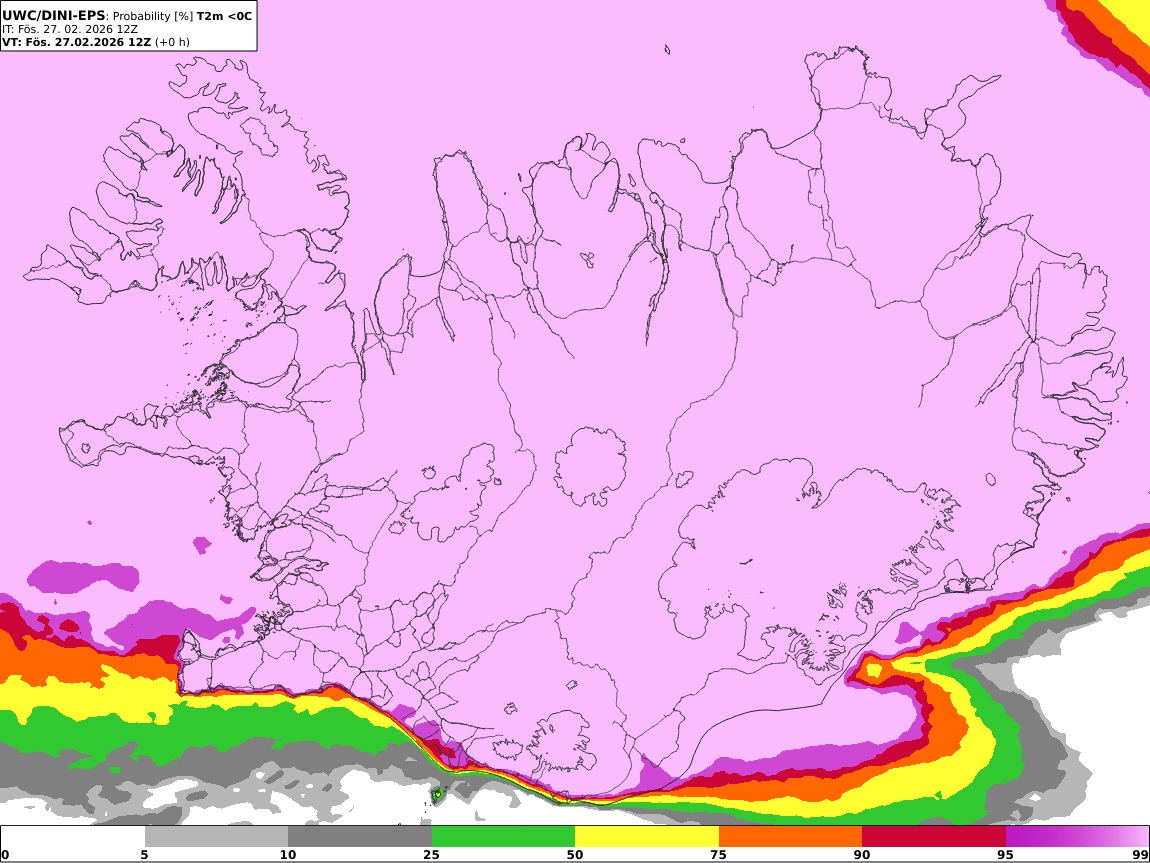Click the '99' colorbar tick label
1150x863 pixels.
coord(1140,855)
